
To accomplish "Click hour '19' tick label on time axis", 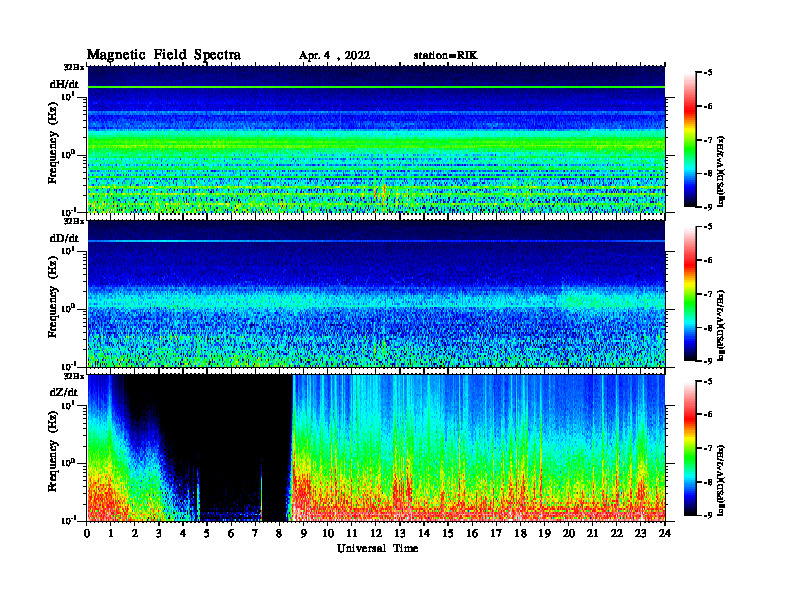I will coord(544,533).
